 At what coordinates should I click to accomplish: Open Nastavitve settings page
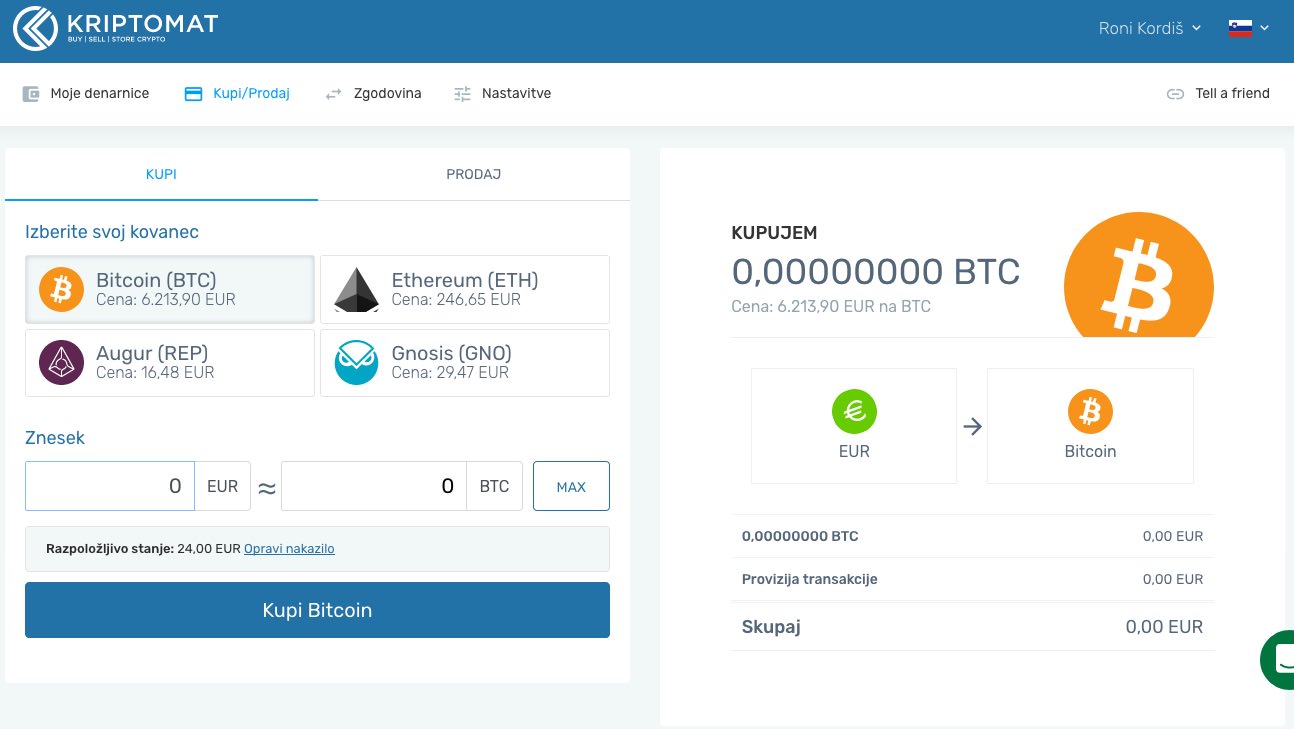(502, 93)
